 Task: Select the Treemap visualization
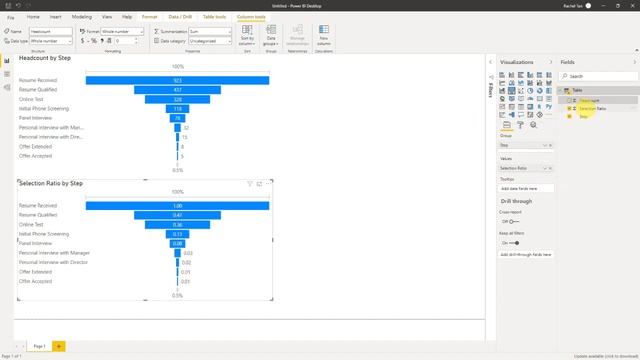tap(549, 91)
